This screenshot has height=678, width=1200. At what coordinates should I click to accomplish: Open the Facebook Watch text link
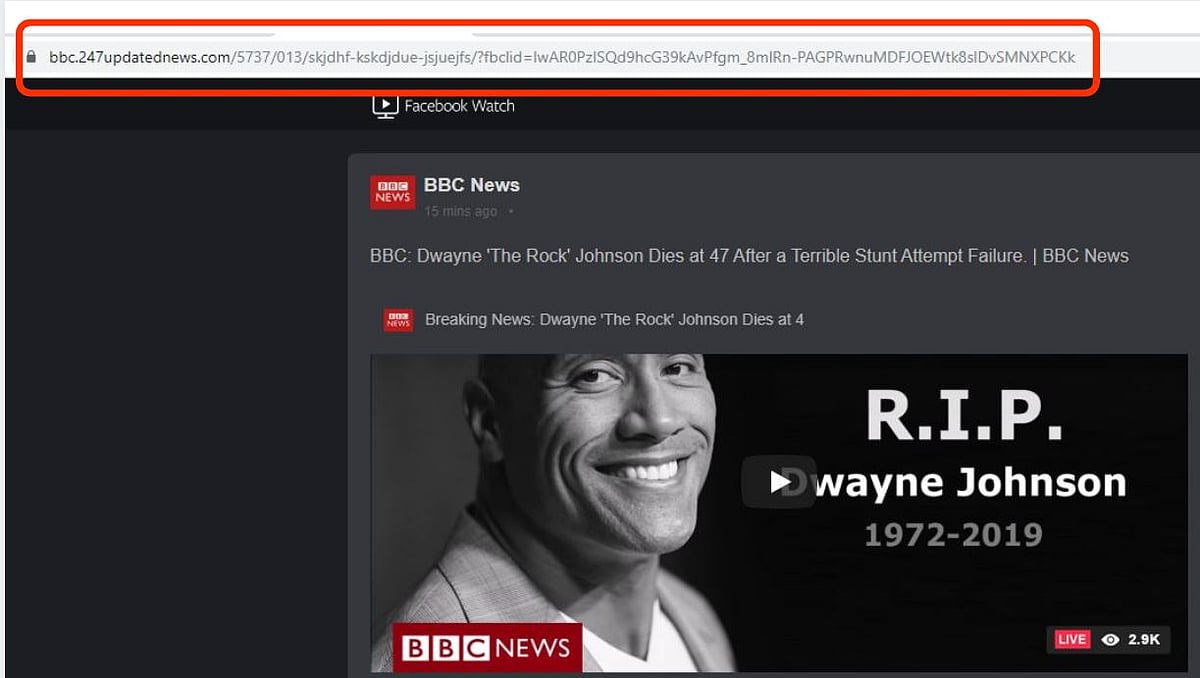pyautogui.click(x=459, y=106)
